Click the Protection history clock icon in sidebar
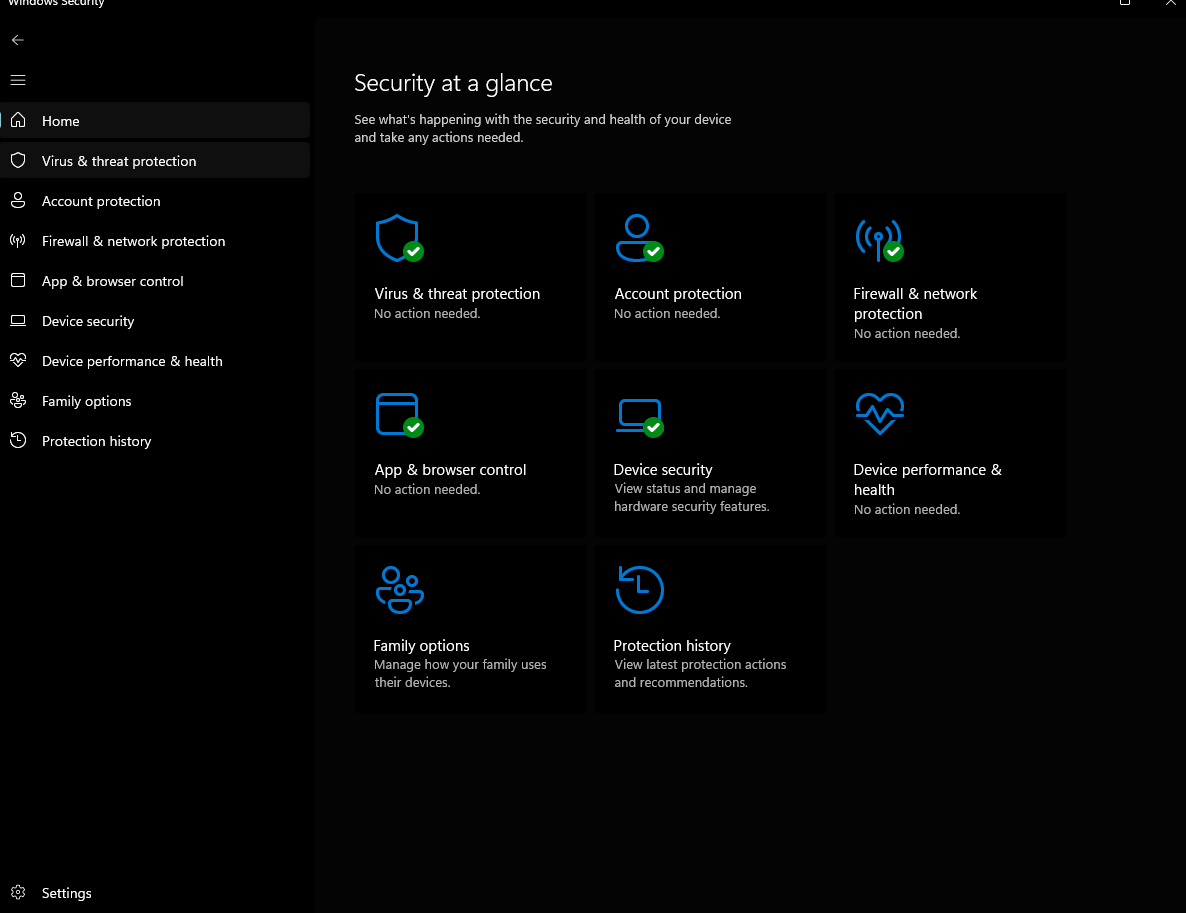Viewport: 1186px width, 913px height. click(18, 440)
